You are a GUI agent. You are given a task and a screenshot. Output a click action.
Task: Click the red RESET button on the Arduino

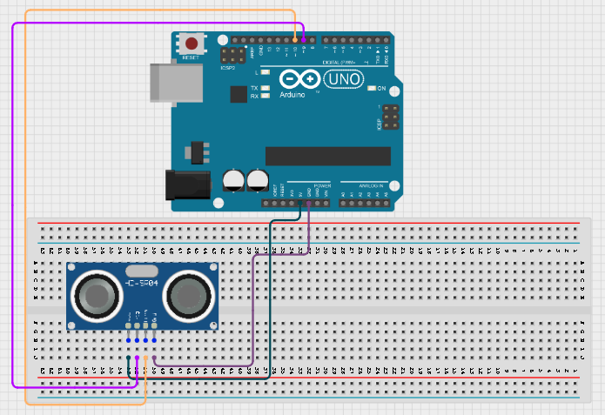(192, 43)
